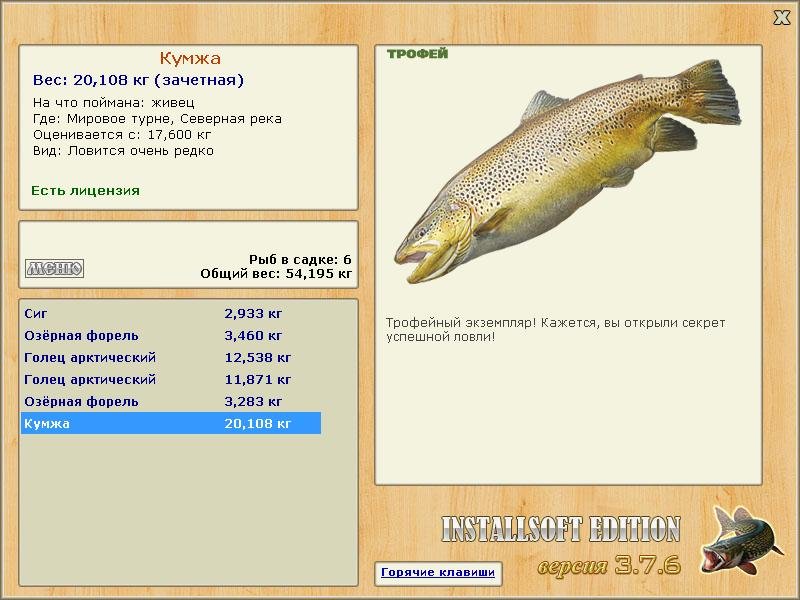Click Где: Мировое турне, Северная река
Image resolution: width=800 pixels, height=600 pixels.
click(157, 119)
